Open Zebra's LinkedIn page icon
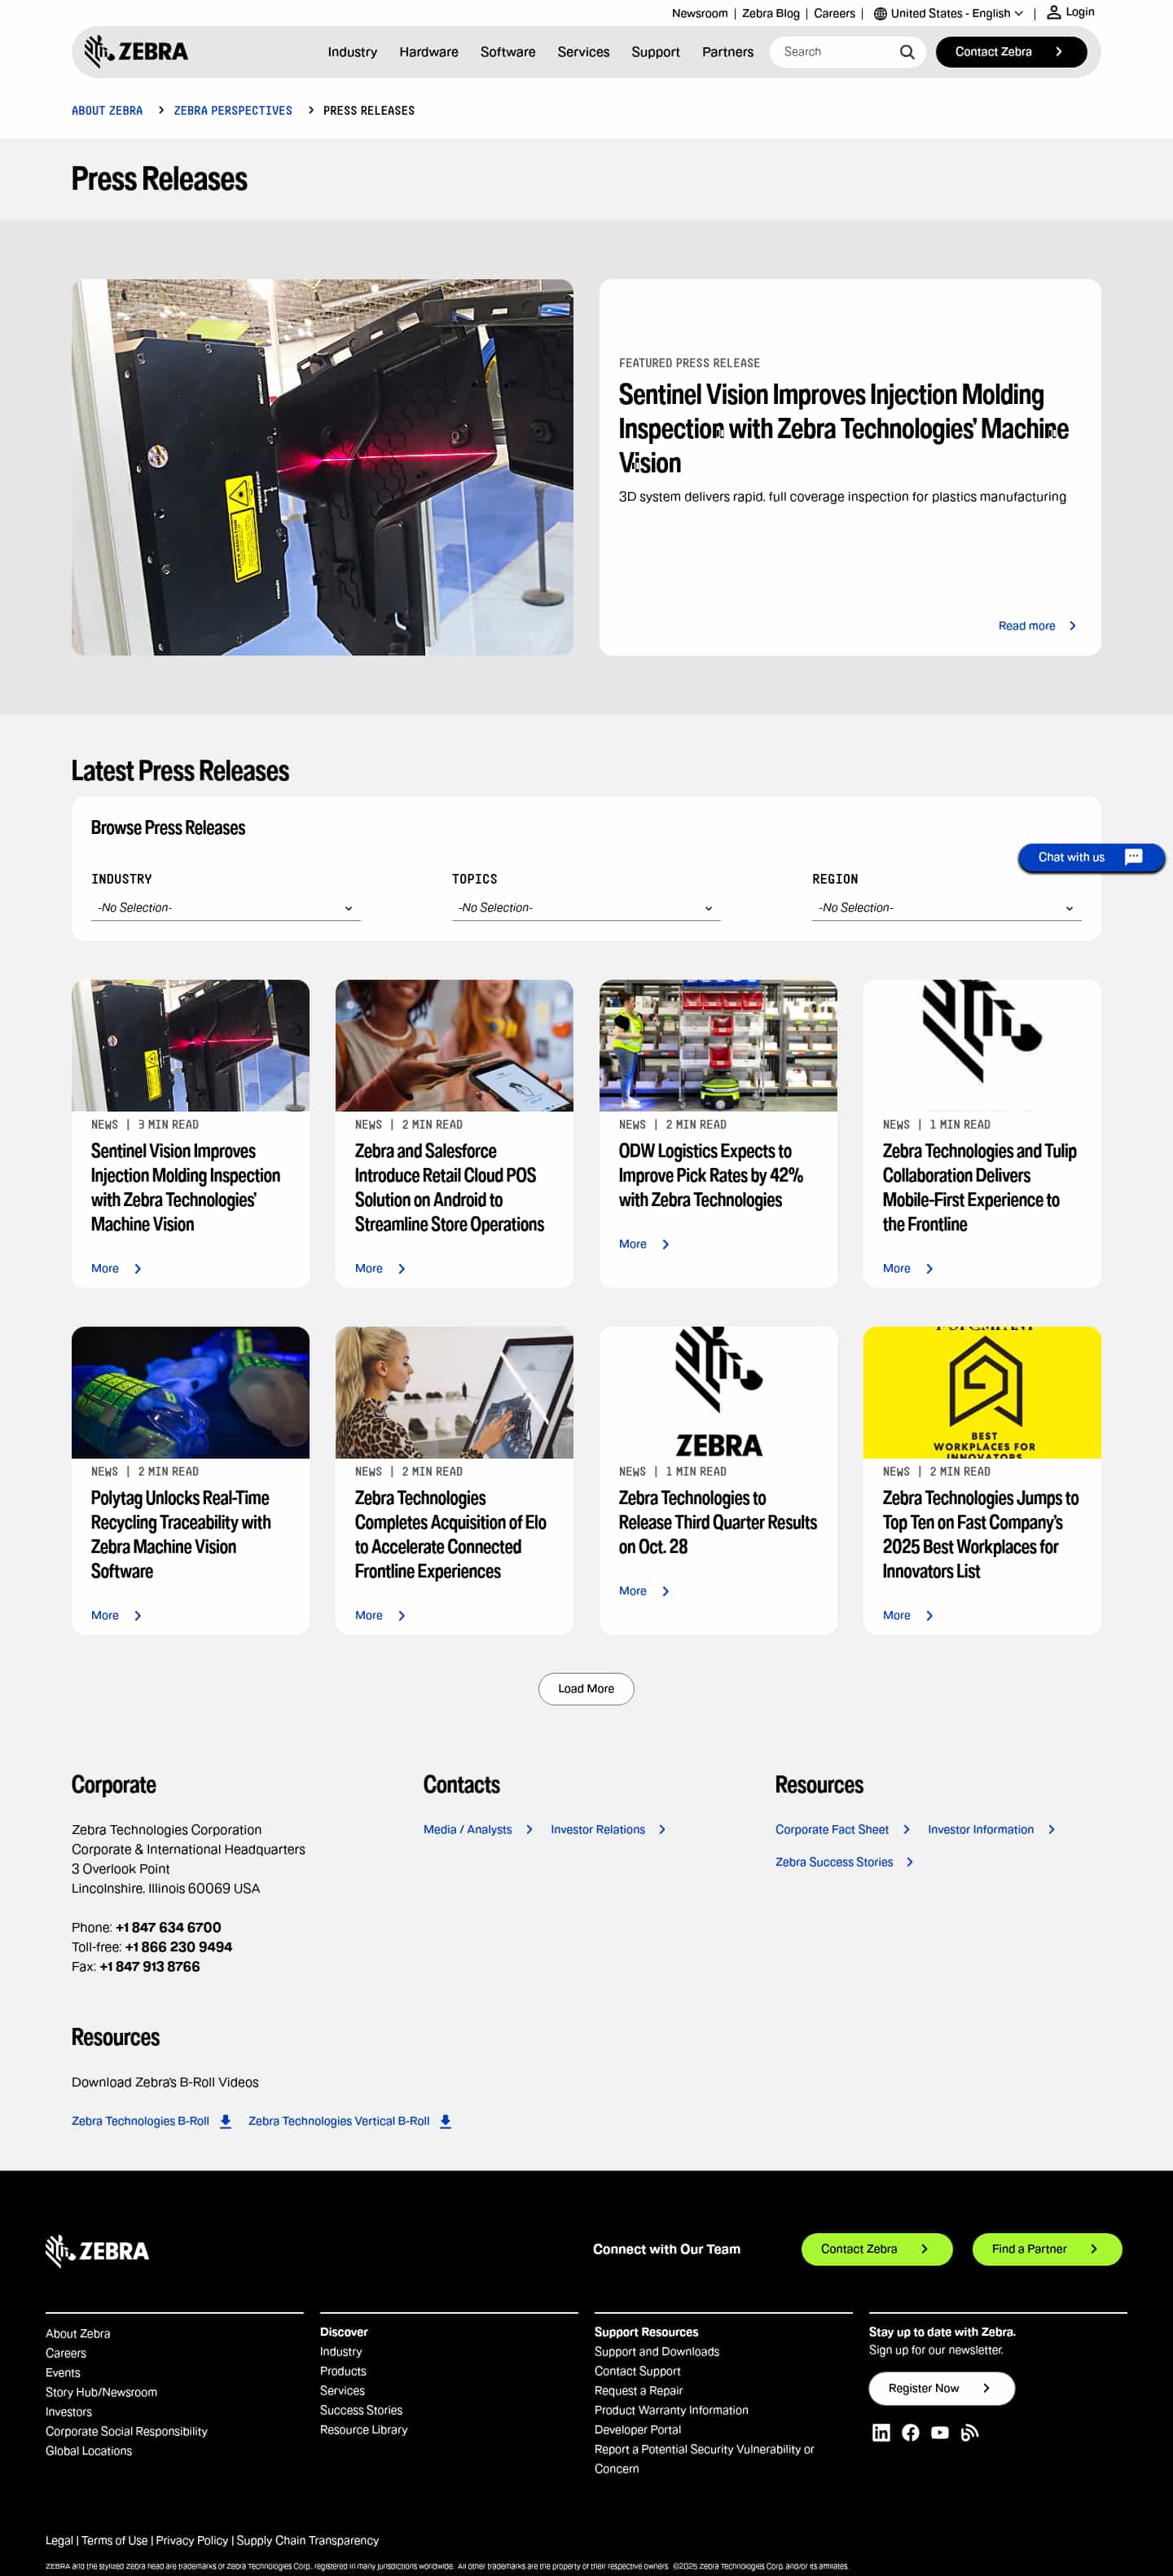The height and width of the screenshot is (2576, 1173). coord(881,2432)
